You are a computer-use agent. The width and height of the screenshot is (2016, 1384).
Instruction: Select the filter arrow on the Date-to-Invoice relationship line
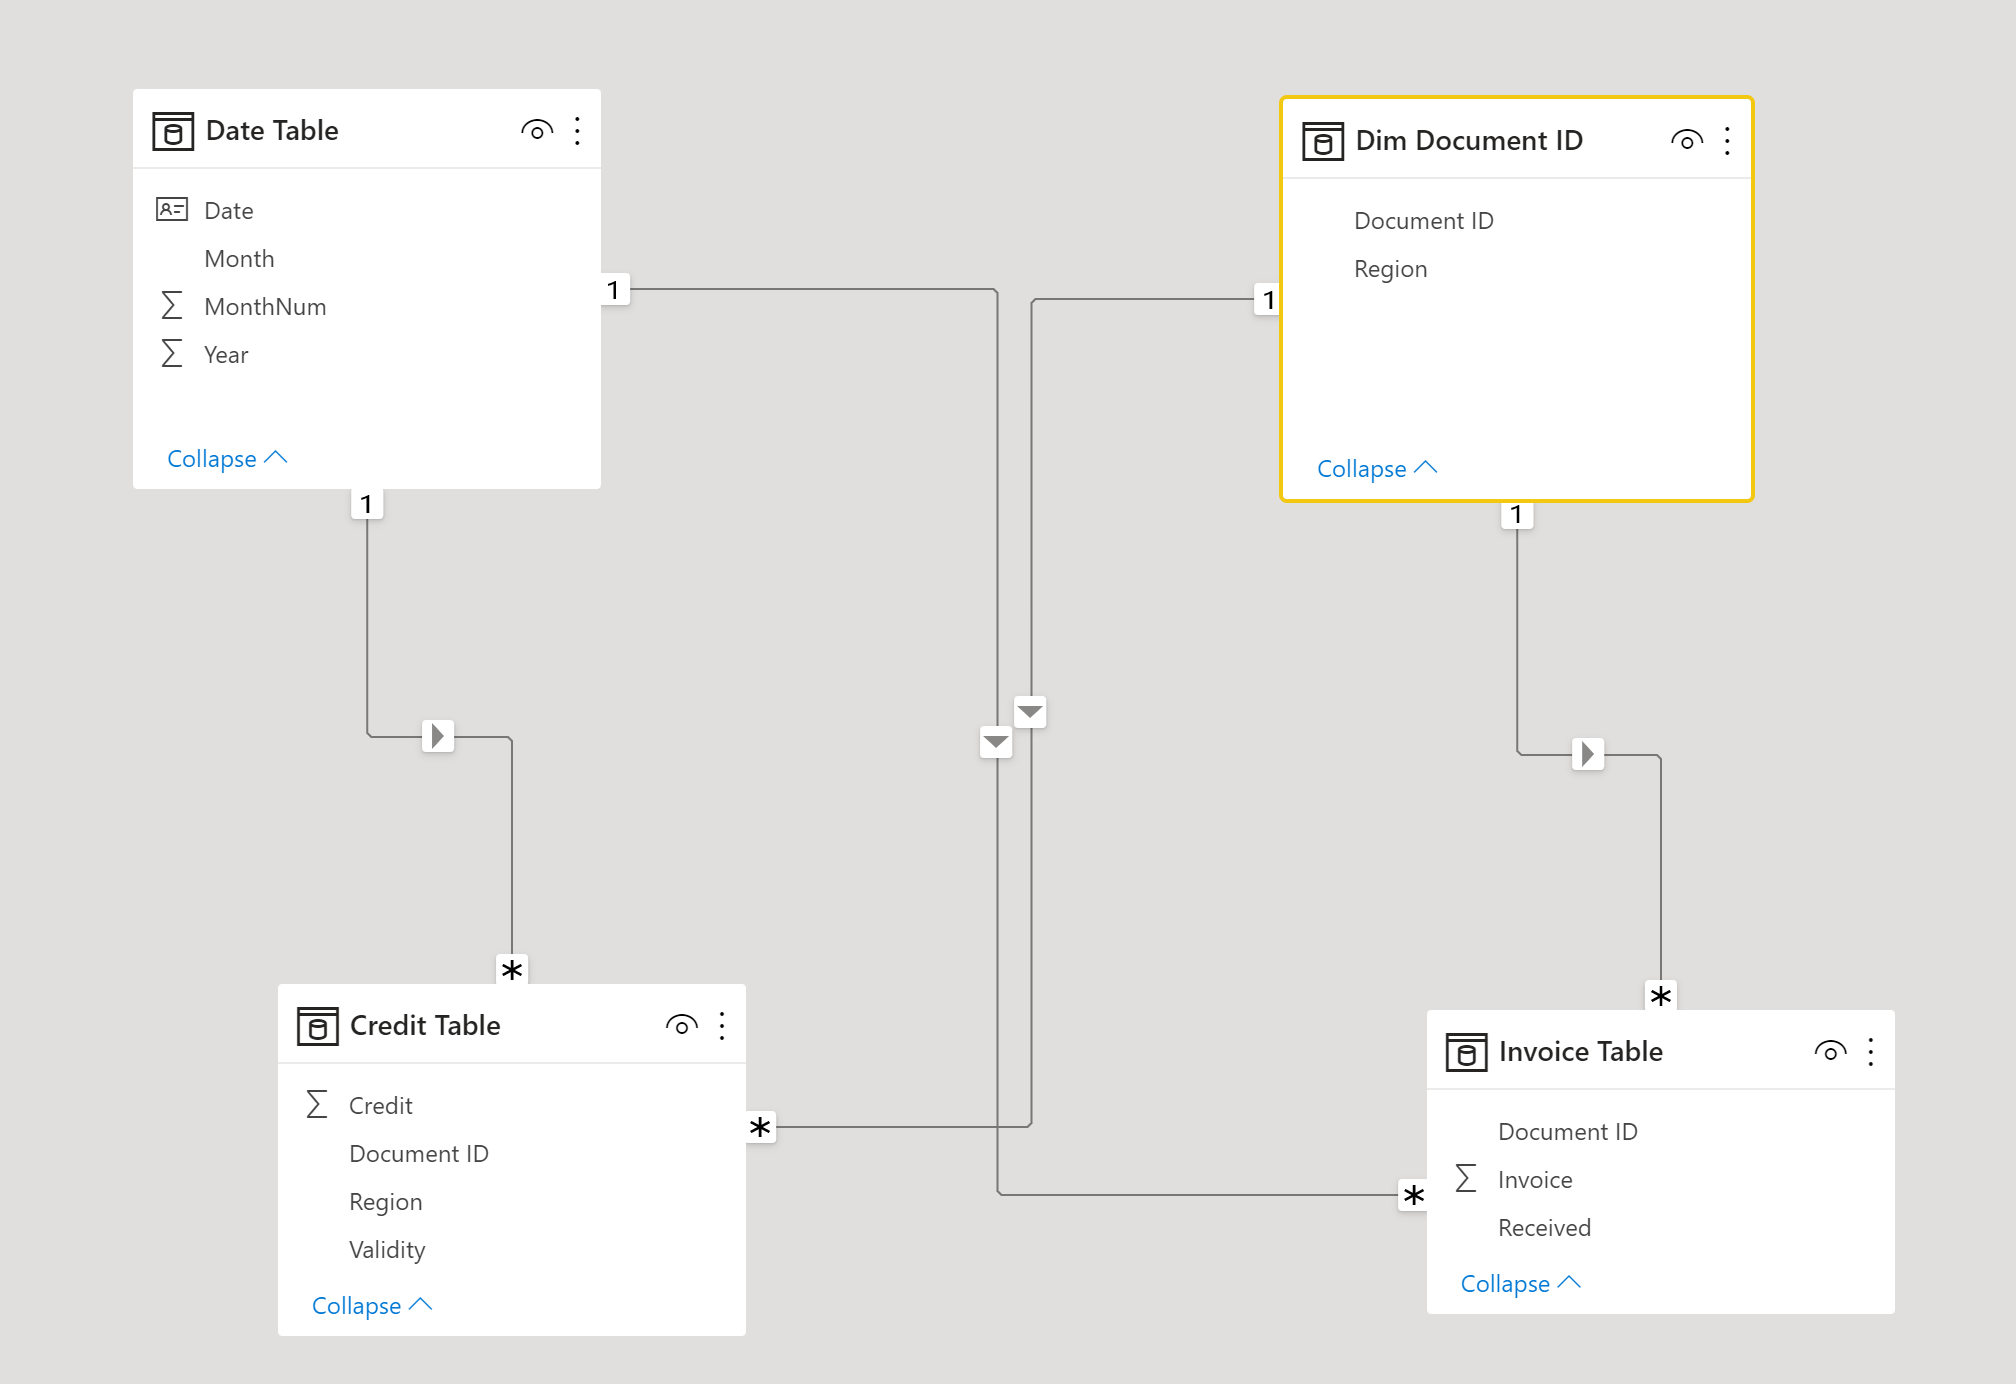click(x=996, y=742)
